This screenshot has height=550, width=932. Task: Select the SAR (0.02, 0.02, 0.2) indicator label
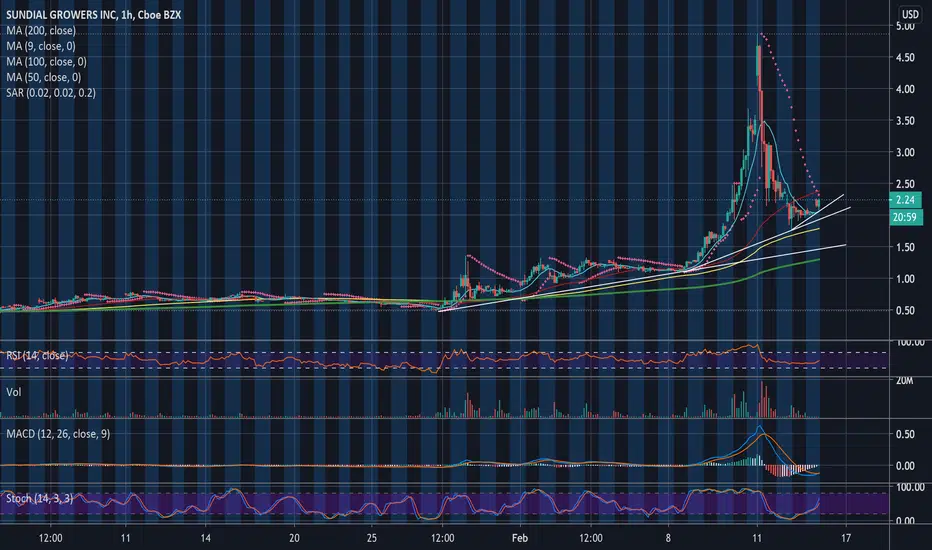pos(51,92)
